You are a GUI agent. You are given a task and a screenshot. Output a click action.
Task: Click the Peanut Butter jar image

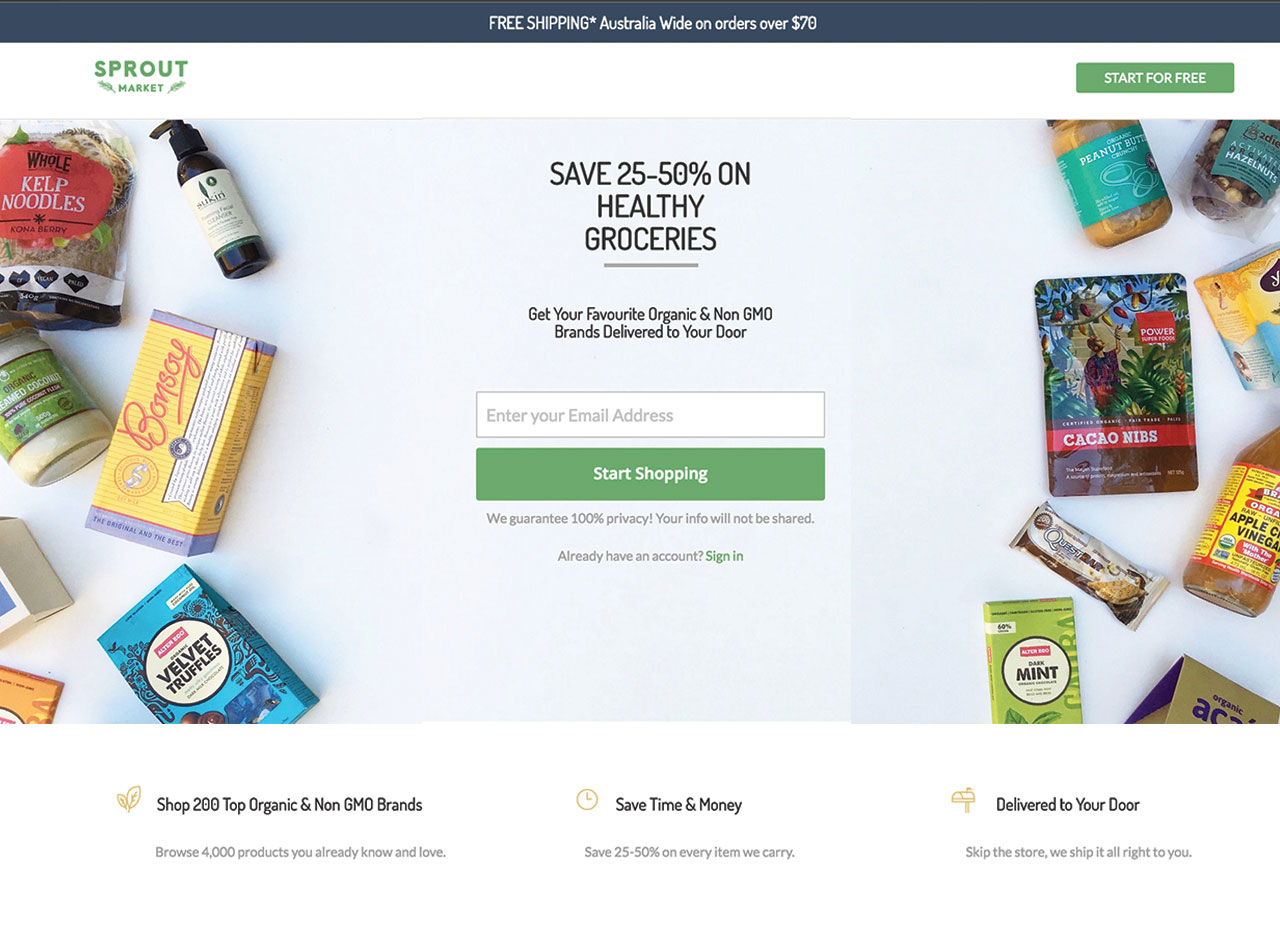pos(1110,182)
